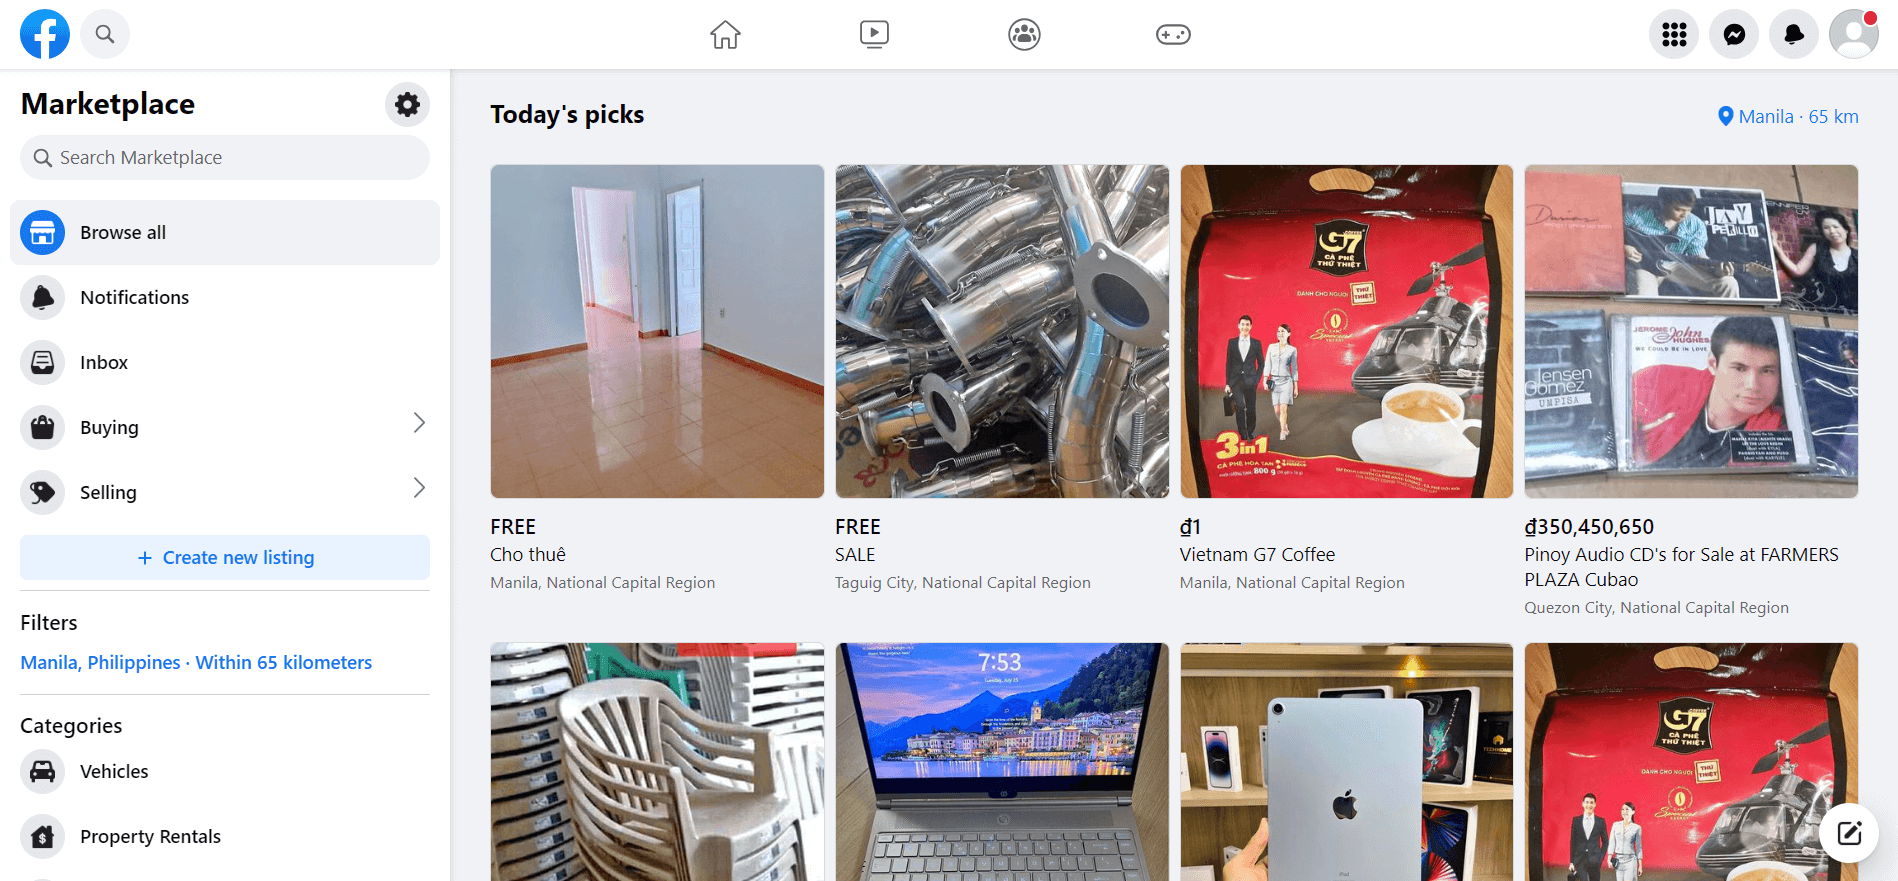Expand the Selling section chevron
Viewport: 1898px width, 881px height.
419,488
